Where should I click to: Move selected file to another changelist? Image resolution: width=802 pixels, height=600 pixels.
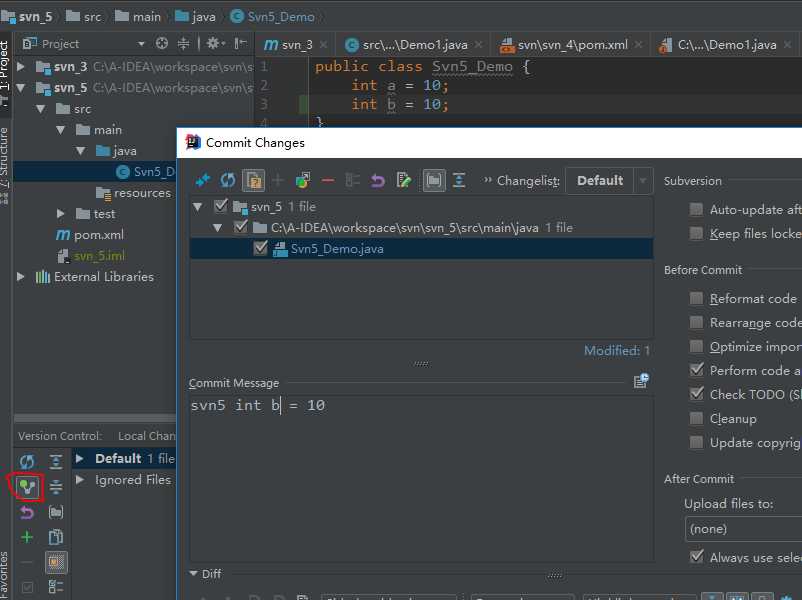point(303,180)
